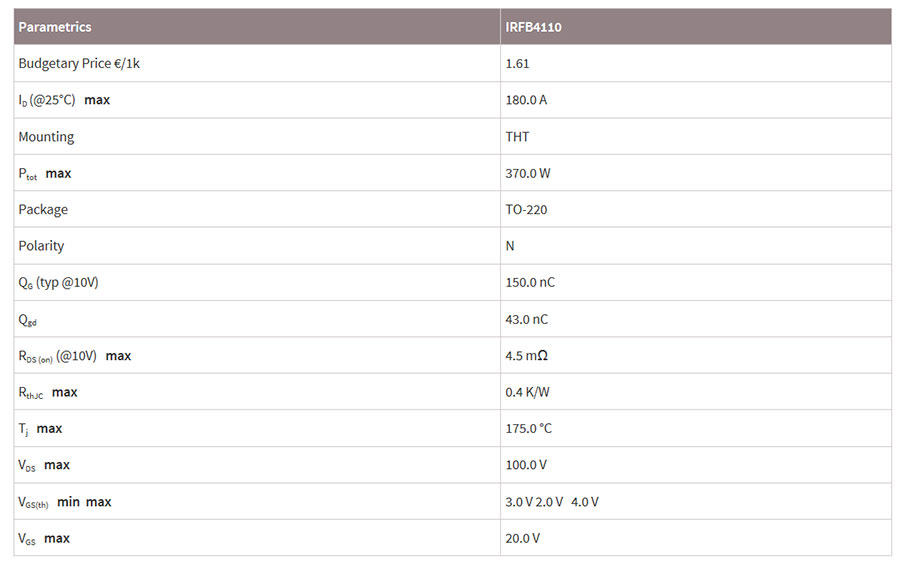
Task: Select the Polarity row label
Action: click(x=41, y=246)
